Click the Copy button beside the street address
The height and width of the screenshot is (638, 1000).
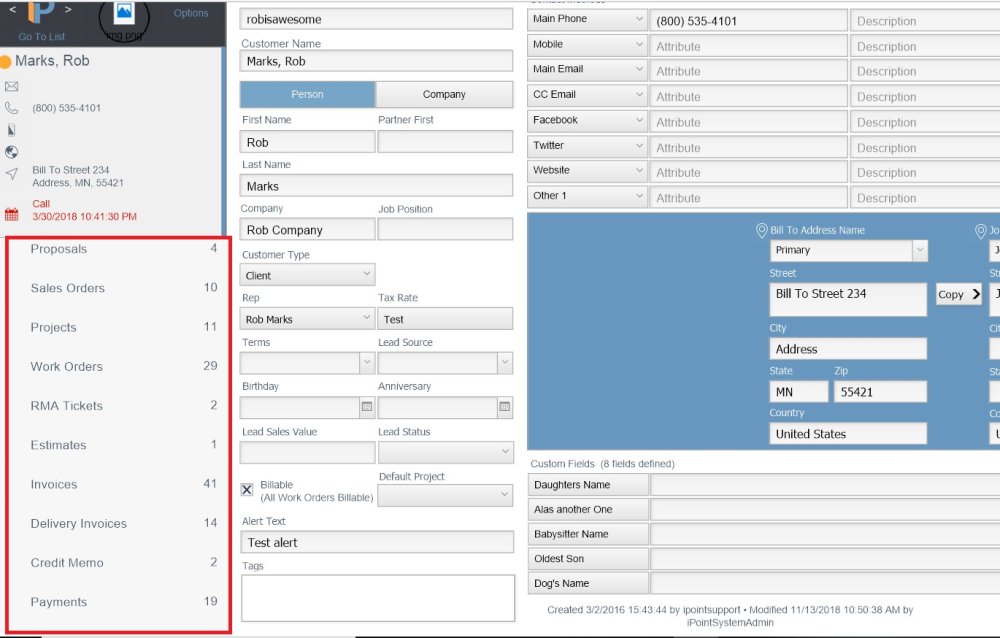point(958,294)
